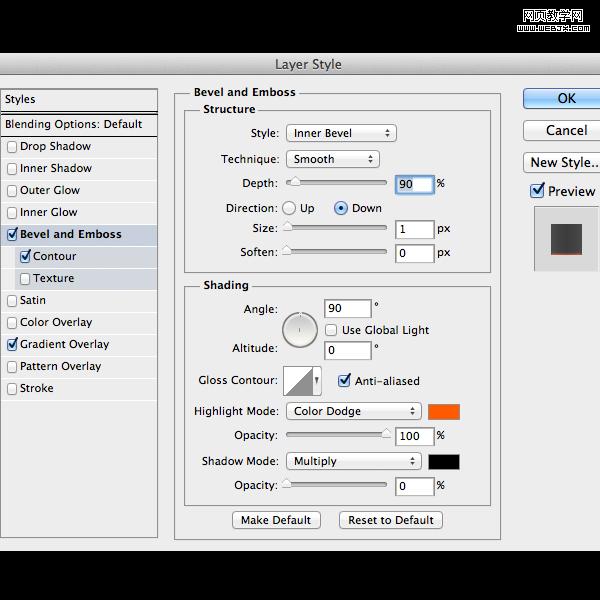
Task: Click the Depth slider thumb
Action: (x=294, y=182)
